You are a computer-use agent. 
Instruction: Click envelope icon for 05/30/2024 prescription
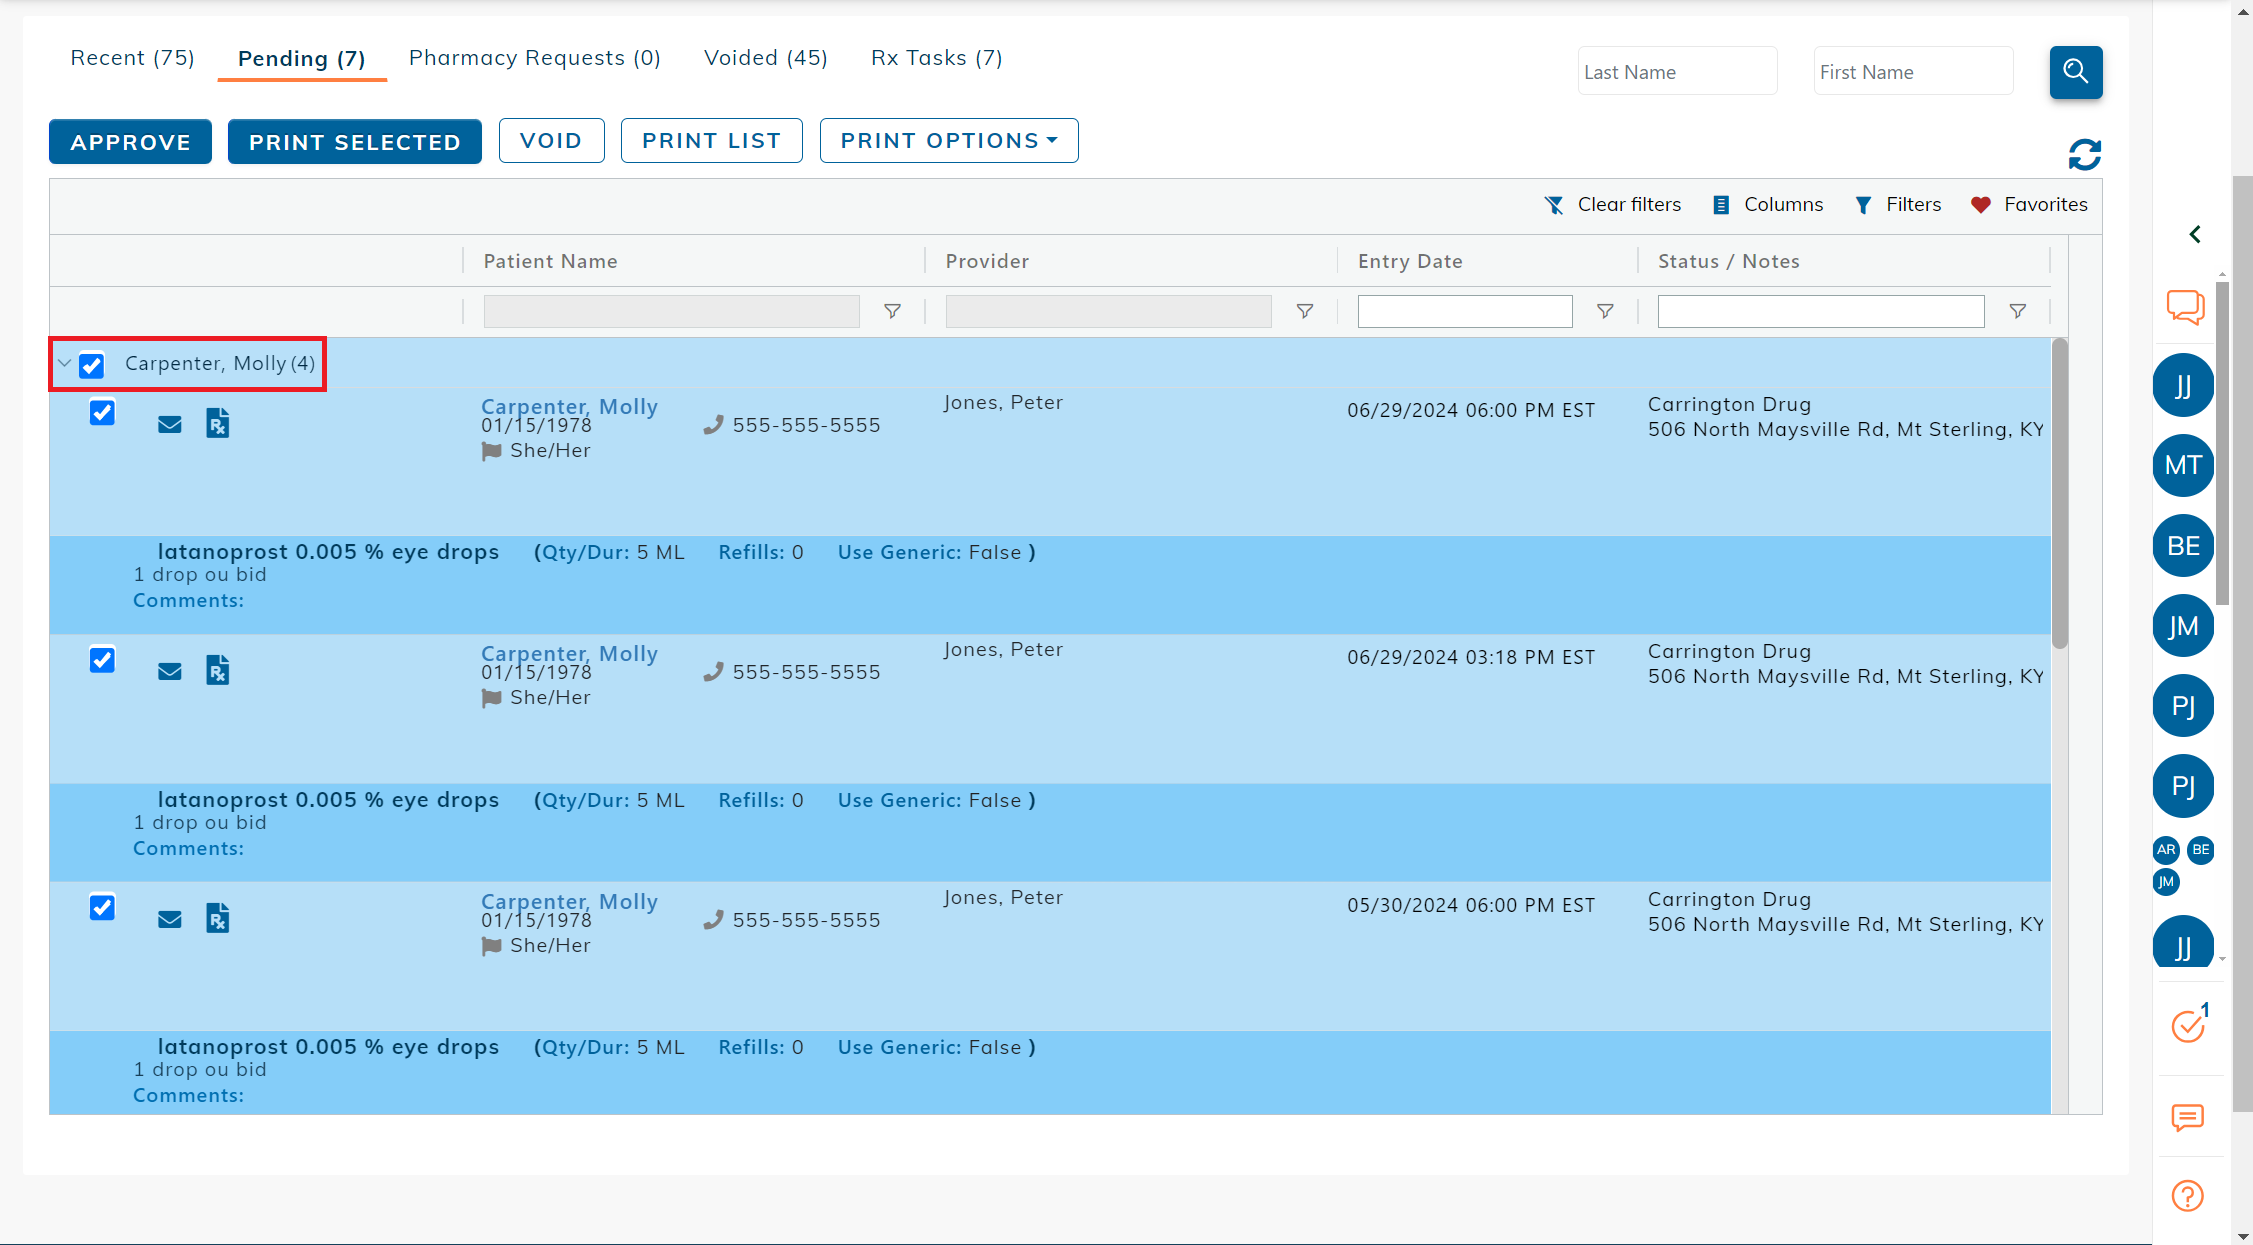[170, 920]
